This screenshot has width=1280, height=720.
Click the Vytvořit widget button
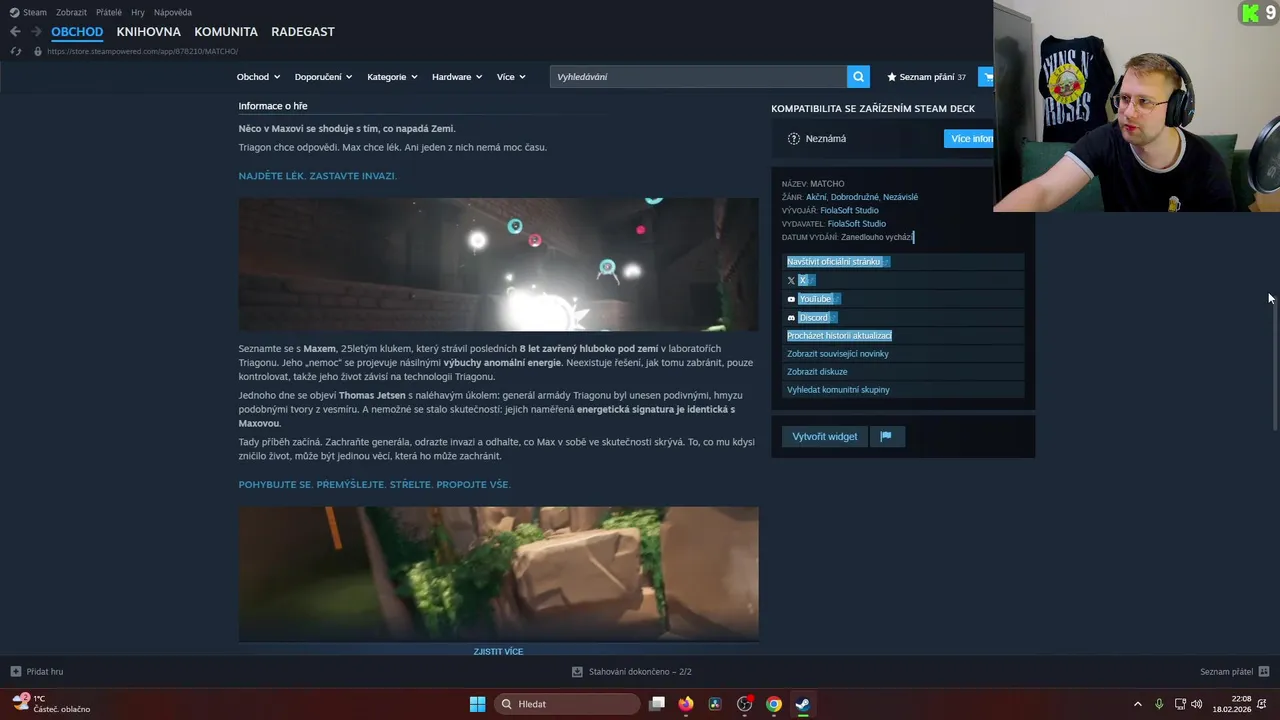tap(825, 436)
